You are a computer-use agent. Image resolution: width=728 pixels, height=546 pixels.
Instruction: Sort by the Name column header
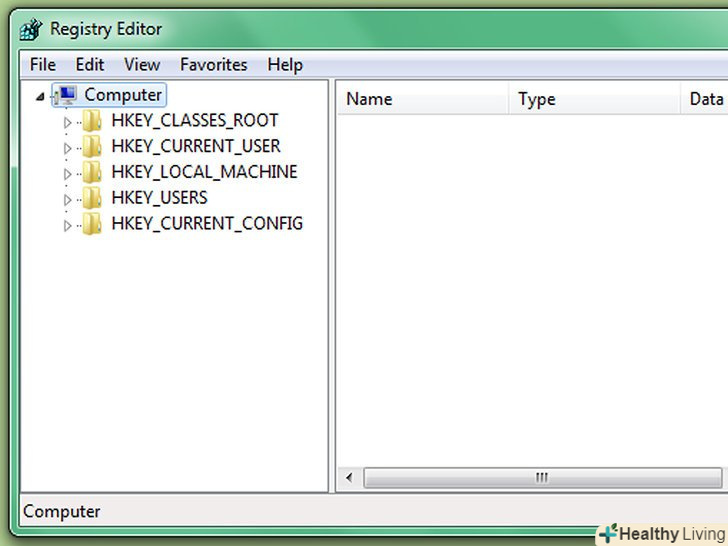[x=423, y=99]
